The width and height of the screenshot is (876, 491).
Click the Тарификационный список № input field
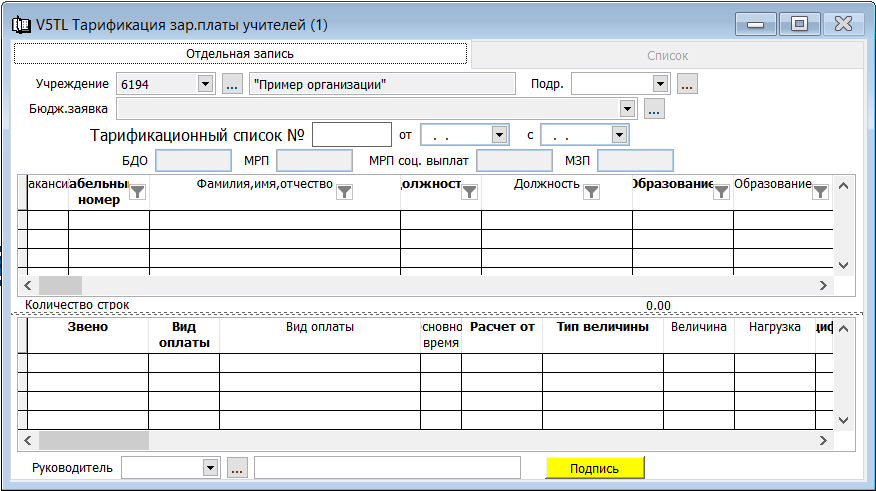(x=351, y=134)
